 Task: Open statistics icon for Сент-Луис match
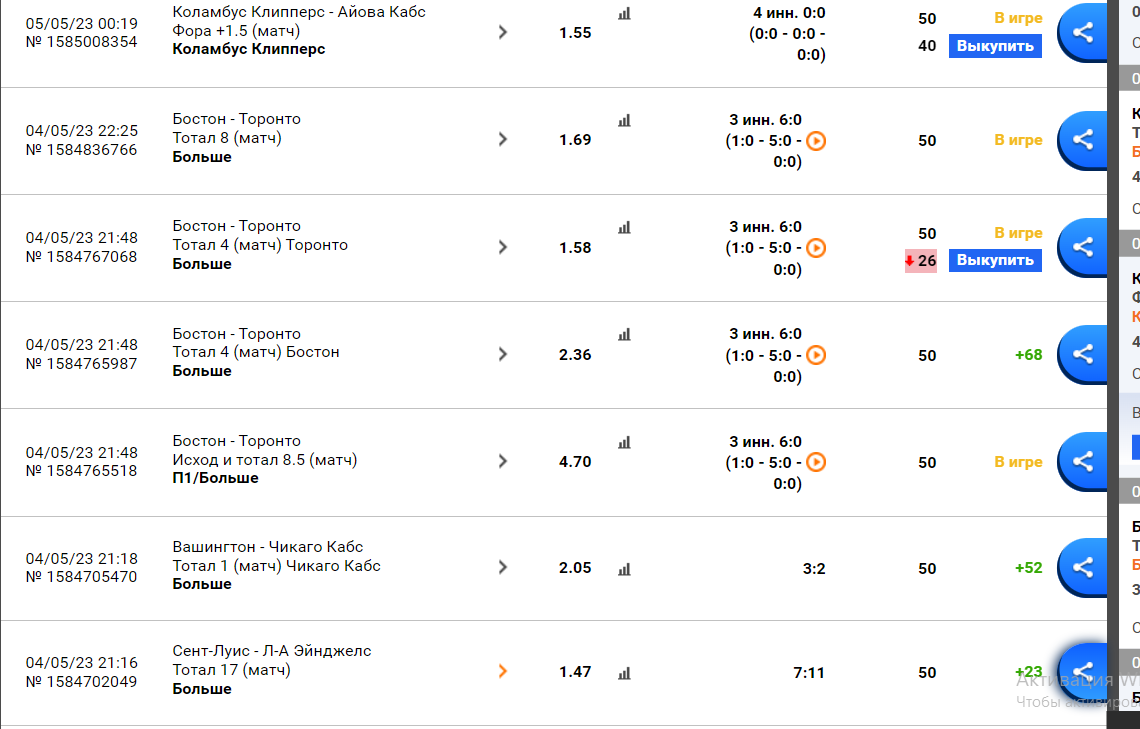click(625, 674)
